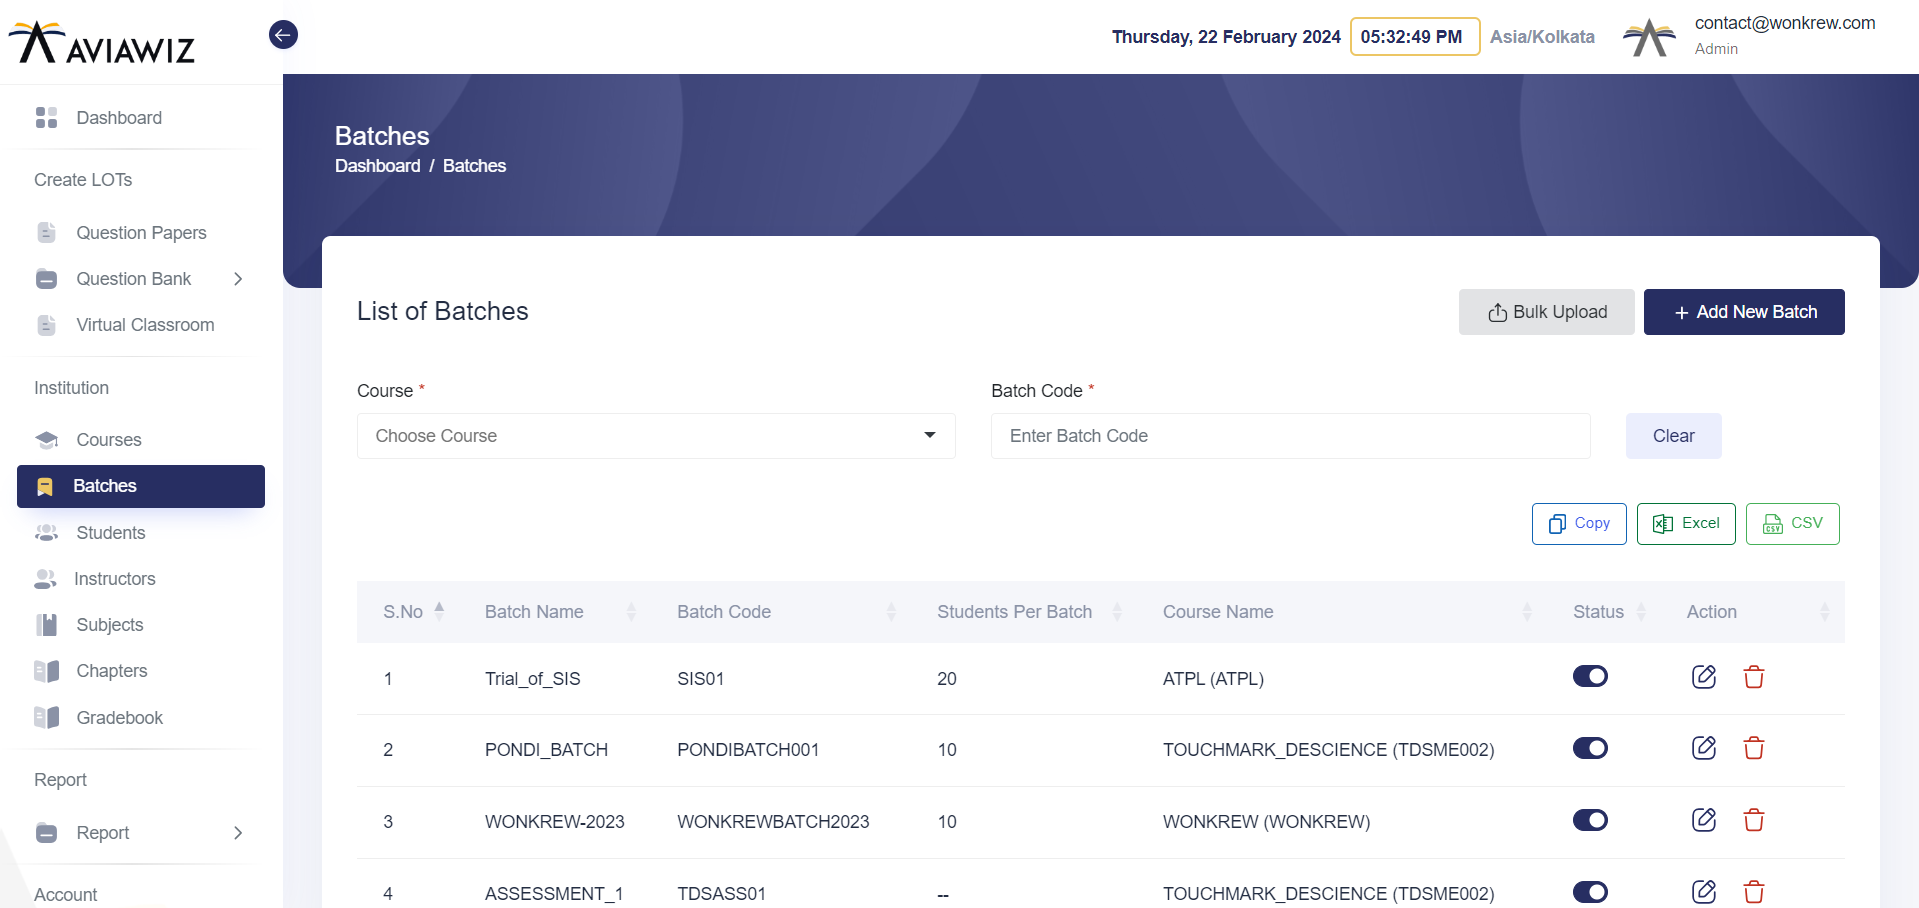Collapse sidebar with back arrow icon
This screenshot has height=908, width=1919.
(283, 35)
